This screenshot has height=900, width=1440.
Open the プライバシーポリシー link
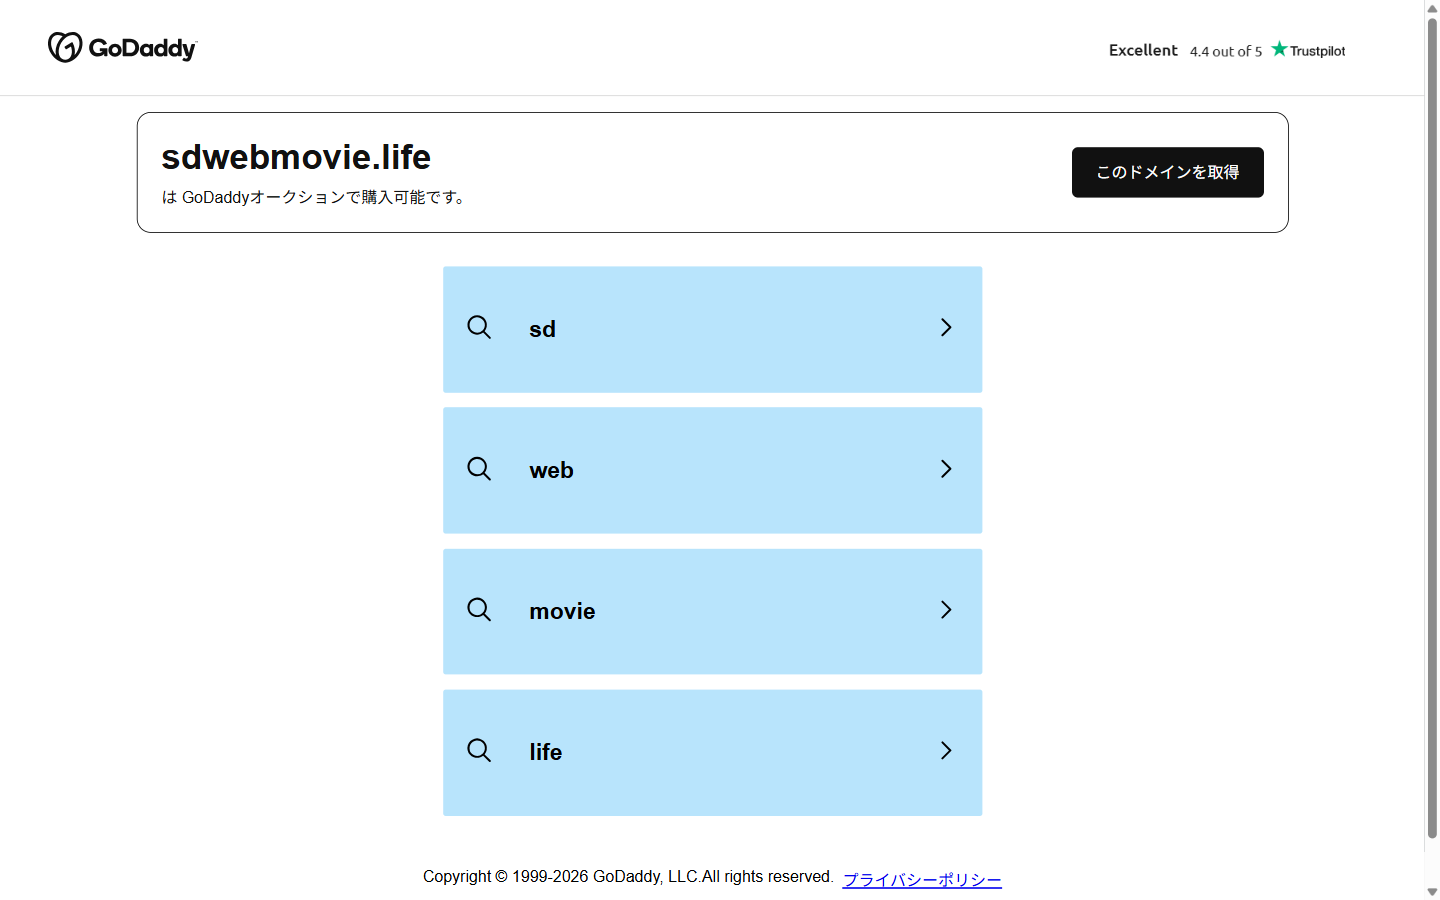pyautogui.click(x=922, y=879)
